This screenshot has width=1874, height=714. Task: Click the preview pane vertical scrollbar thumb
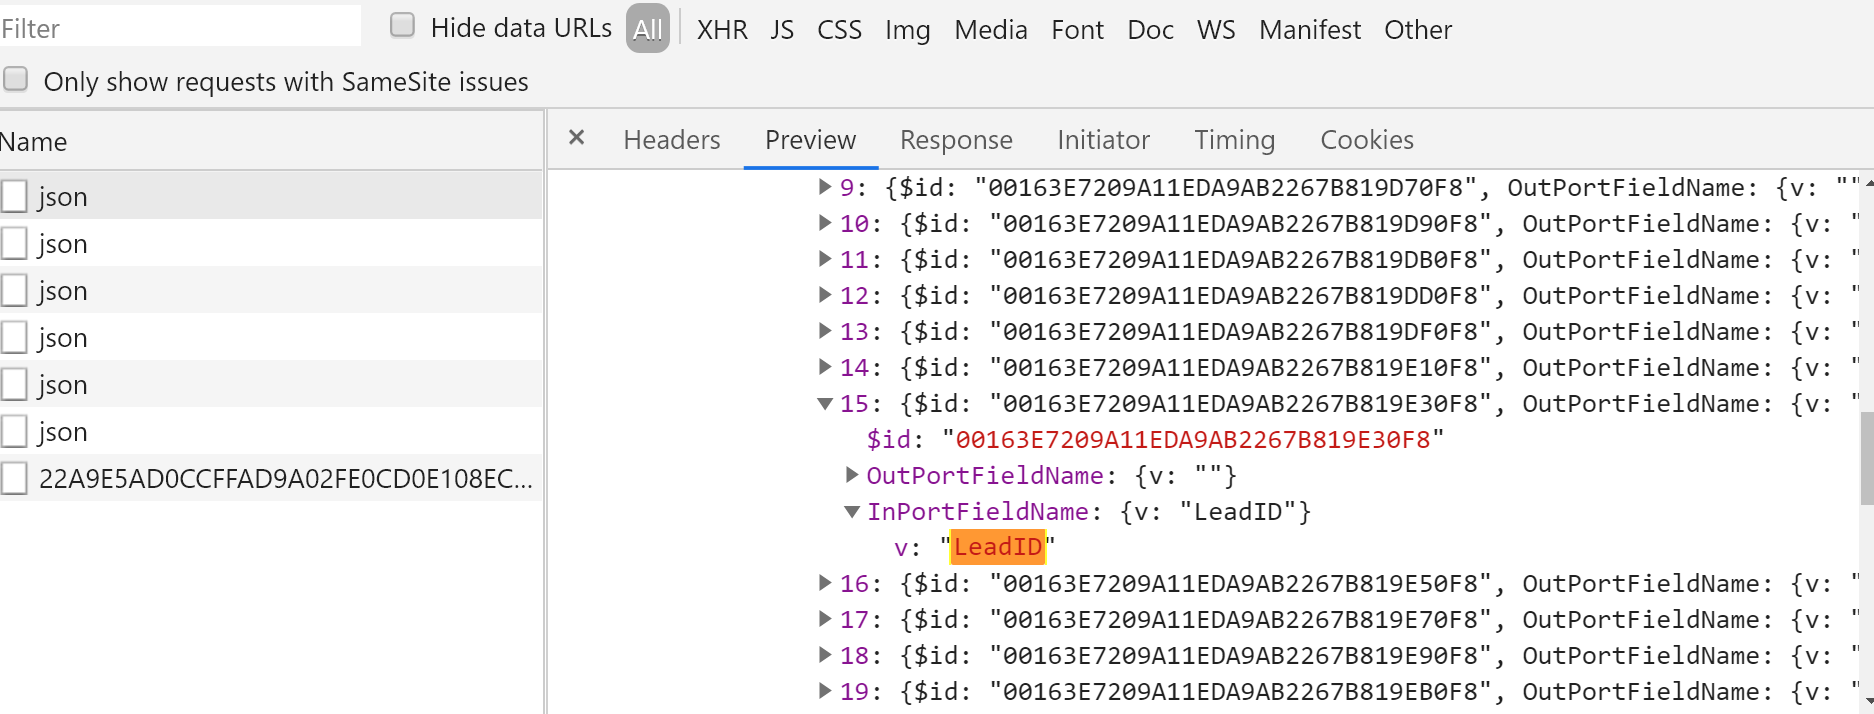1866,459
